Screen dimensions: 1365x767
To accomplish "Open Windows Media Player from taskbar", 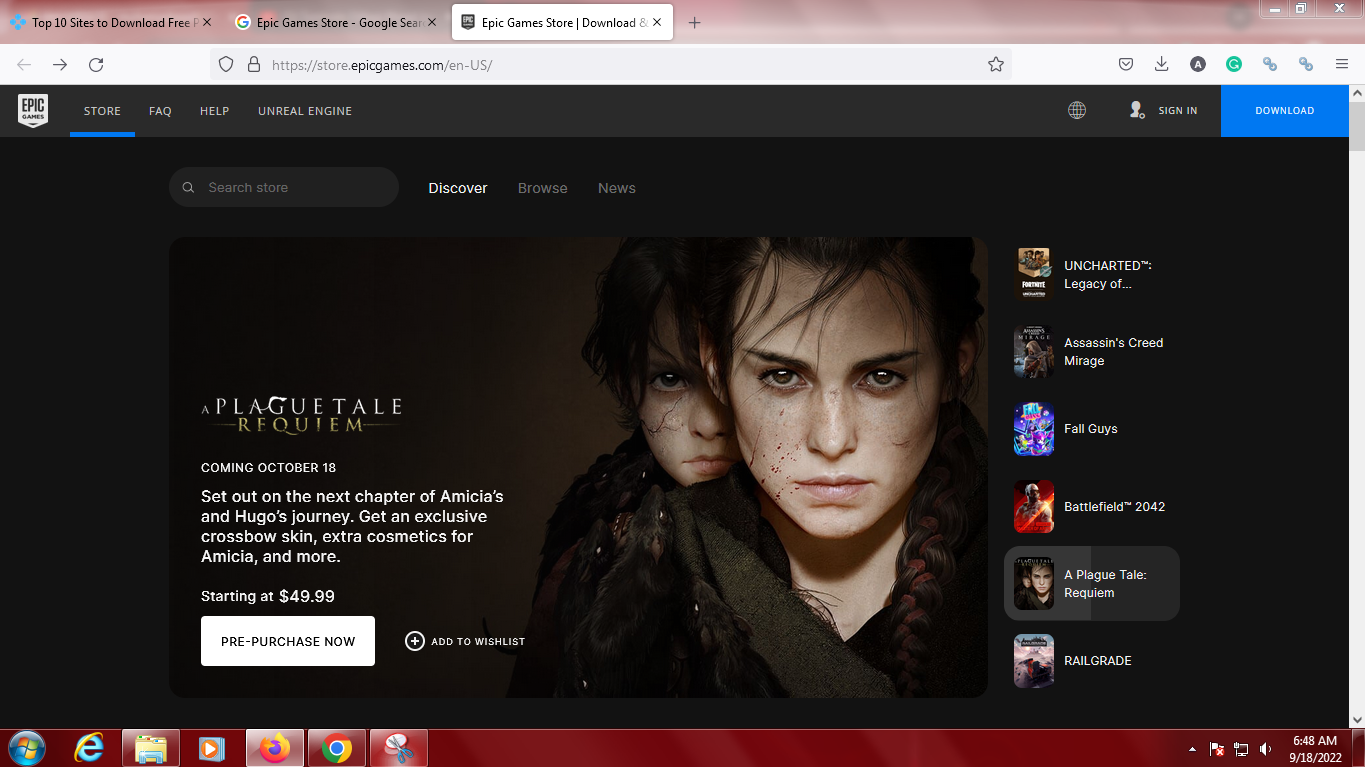I will [x=211, y=748].
